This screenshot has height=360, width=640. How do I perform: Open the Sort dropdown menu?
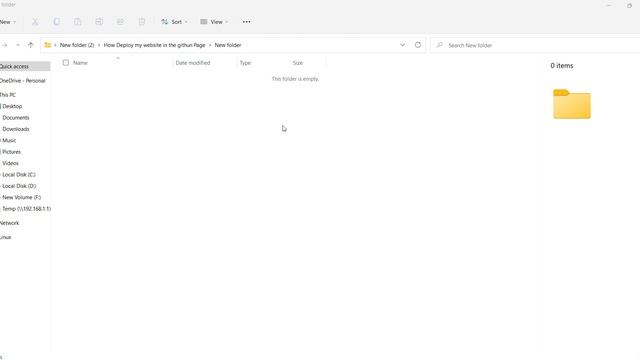tap(174, 22)
